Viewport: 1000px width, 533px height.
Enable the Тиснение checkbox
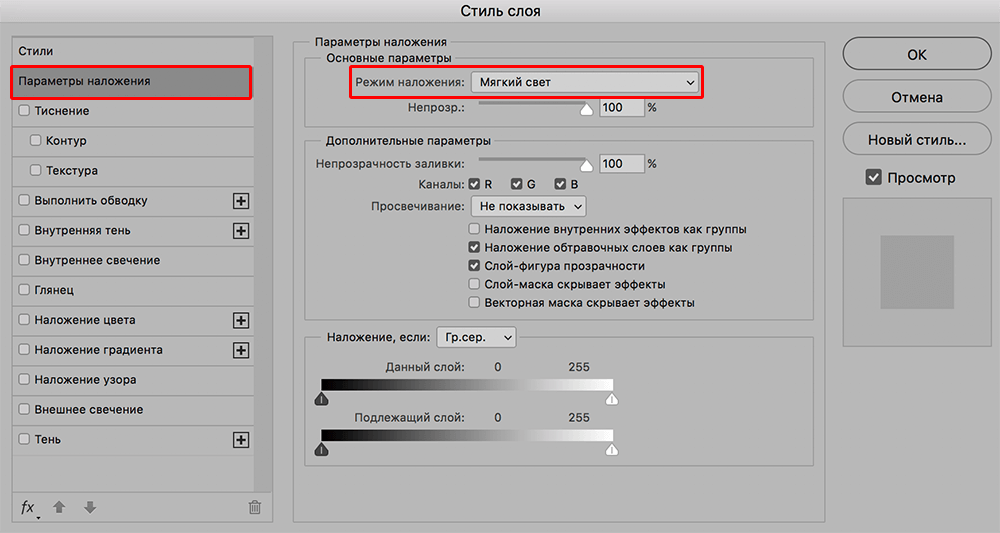click(24, 110)
